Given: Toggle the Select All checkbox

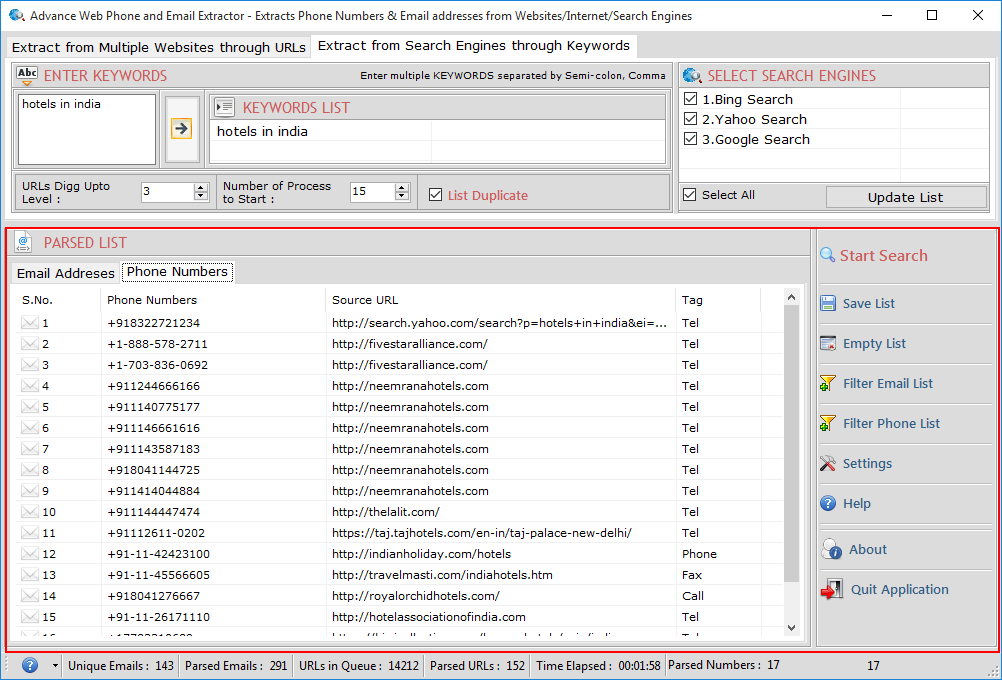Looking at the screenshot, I should pyautogui.click(x=690, y=195).
